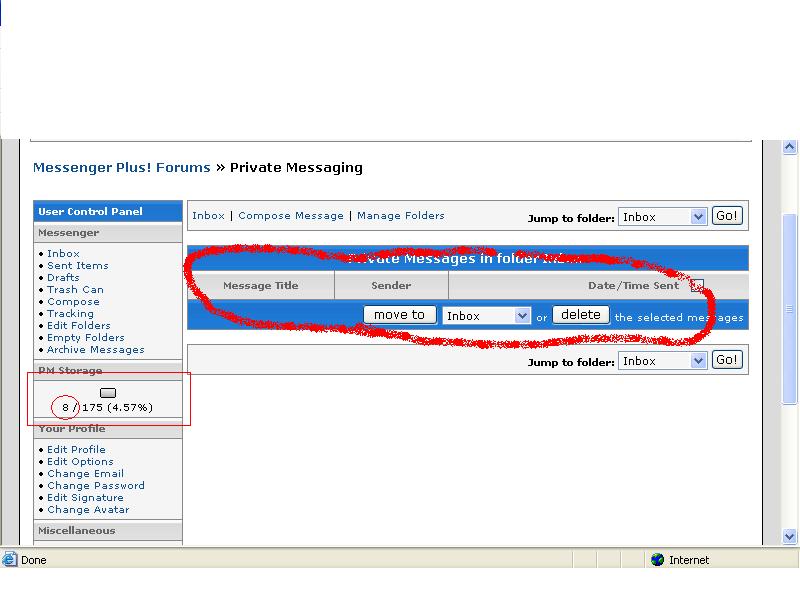Open Change Avatar in Your Profile

[88, 510]
